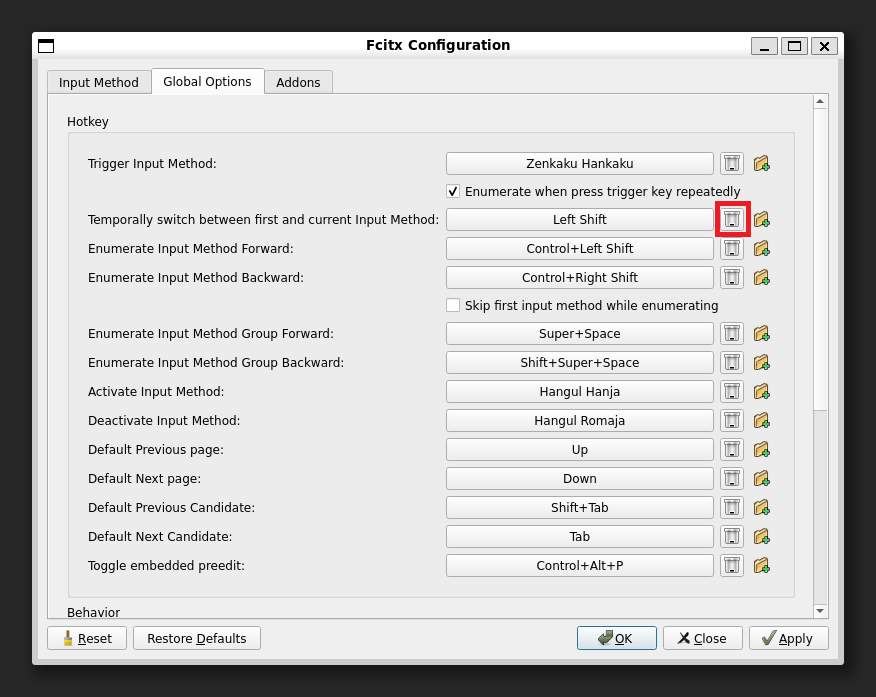Add second key for Deactivate Input Method
Viewport: 876px width, 697px height.
point(761,421)
